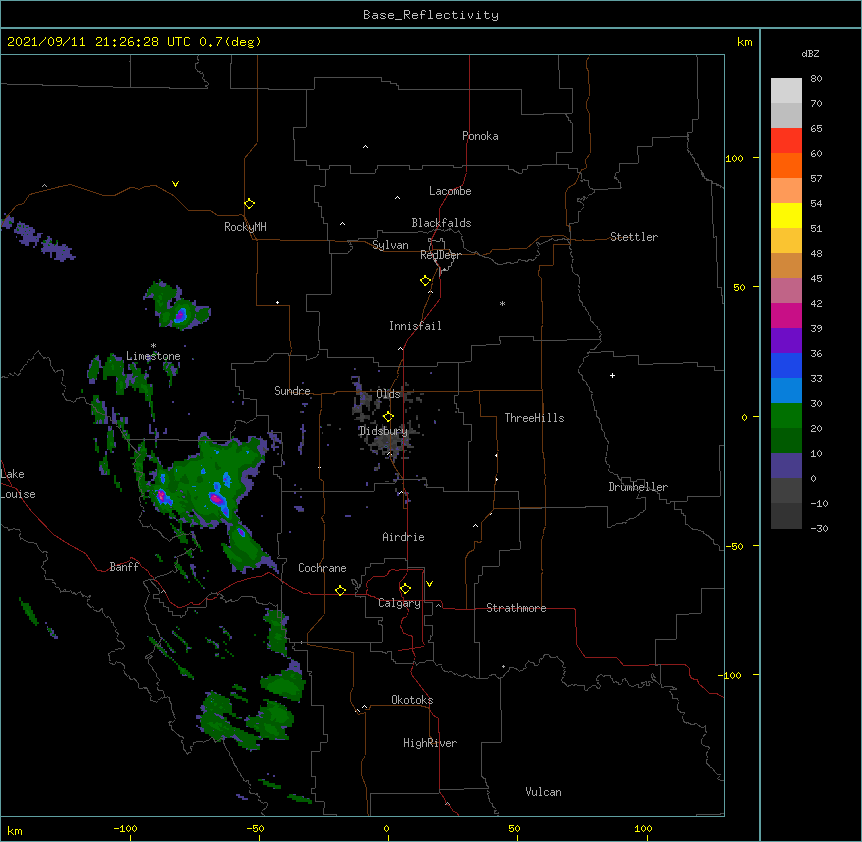Image resolution: width=862 pixels, height=842 pixels.
Task: Select the bright green legend swatch below 30
Action: click(x=786, y=416)
